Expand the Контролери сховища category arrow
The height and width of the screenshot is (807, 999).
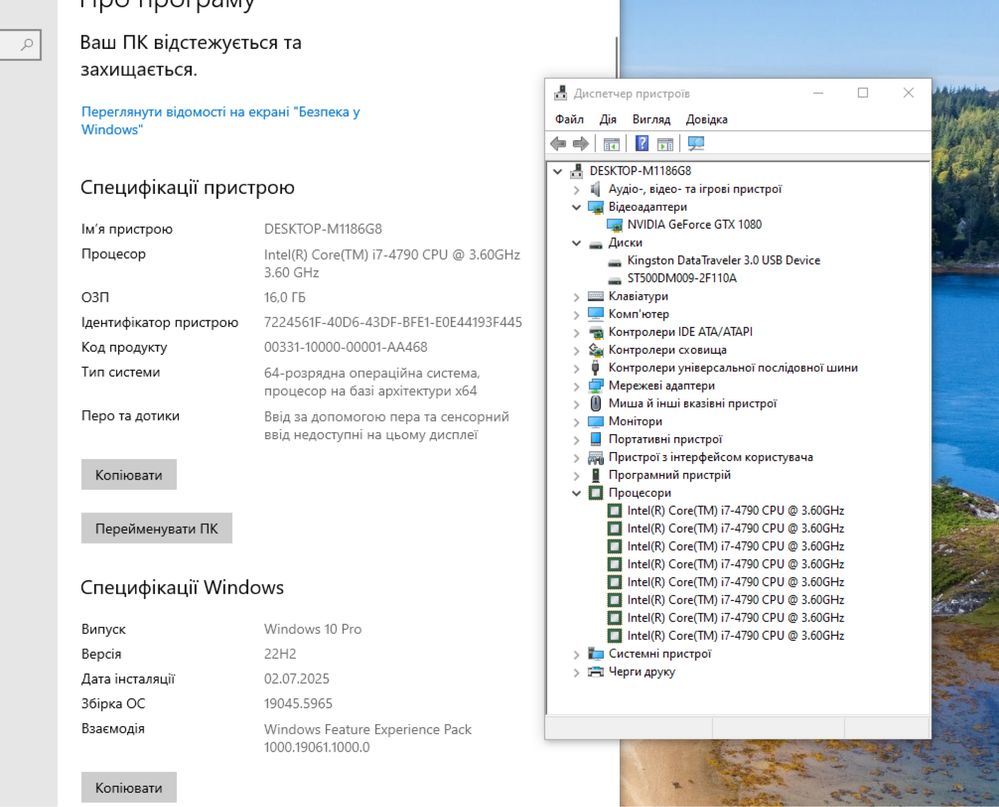coord(576,350)
